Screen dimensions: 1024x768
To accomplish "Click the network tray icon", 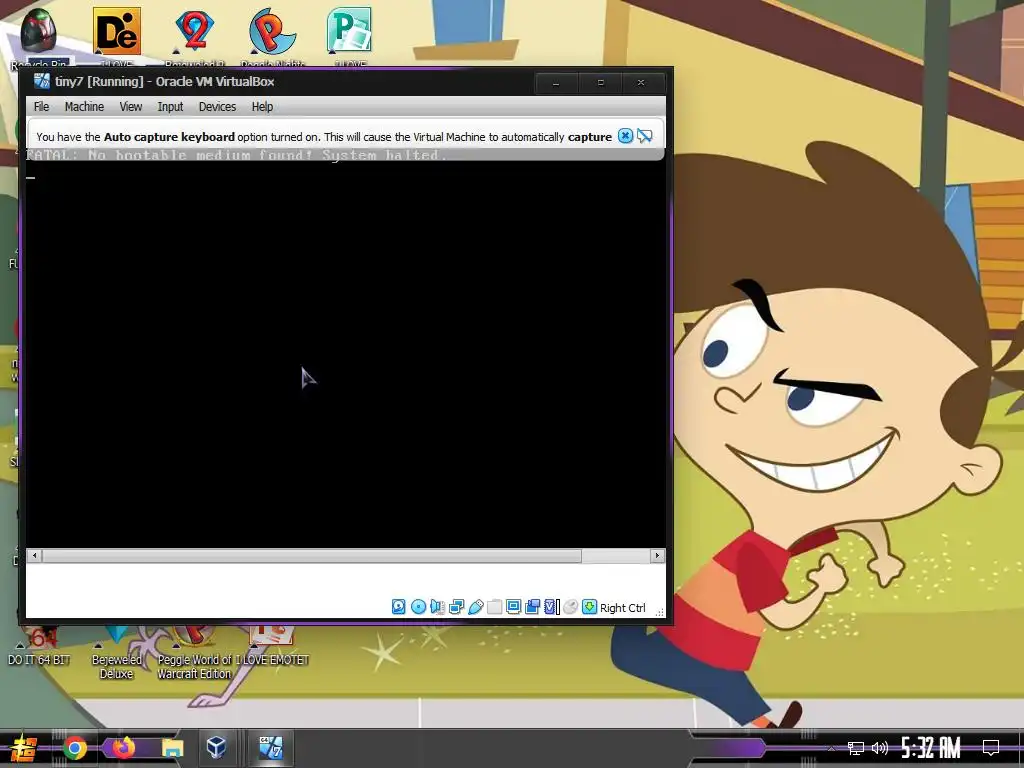I will point(856,748).
